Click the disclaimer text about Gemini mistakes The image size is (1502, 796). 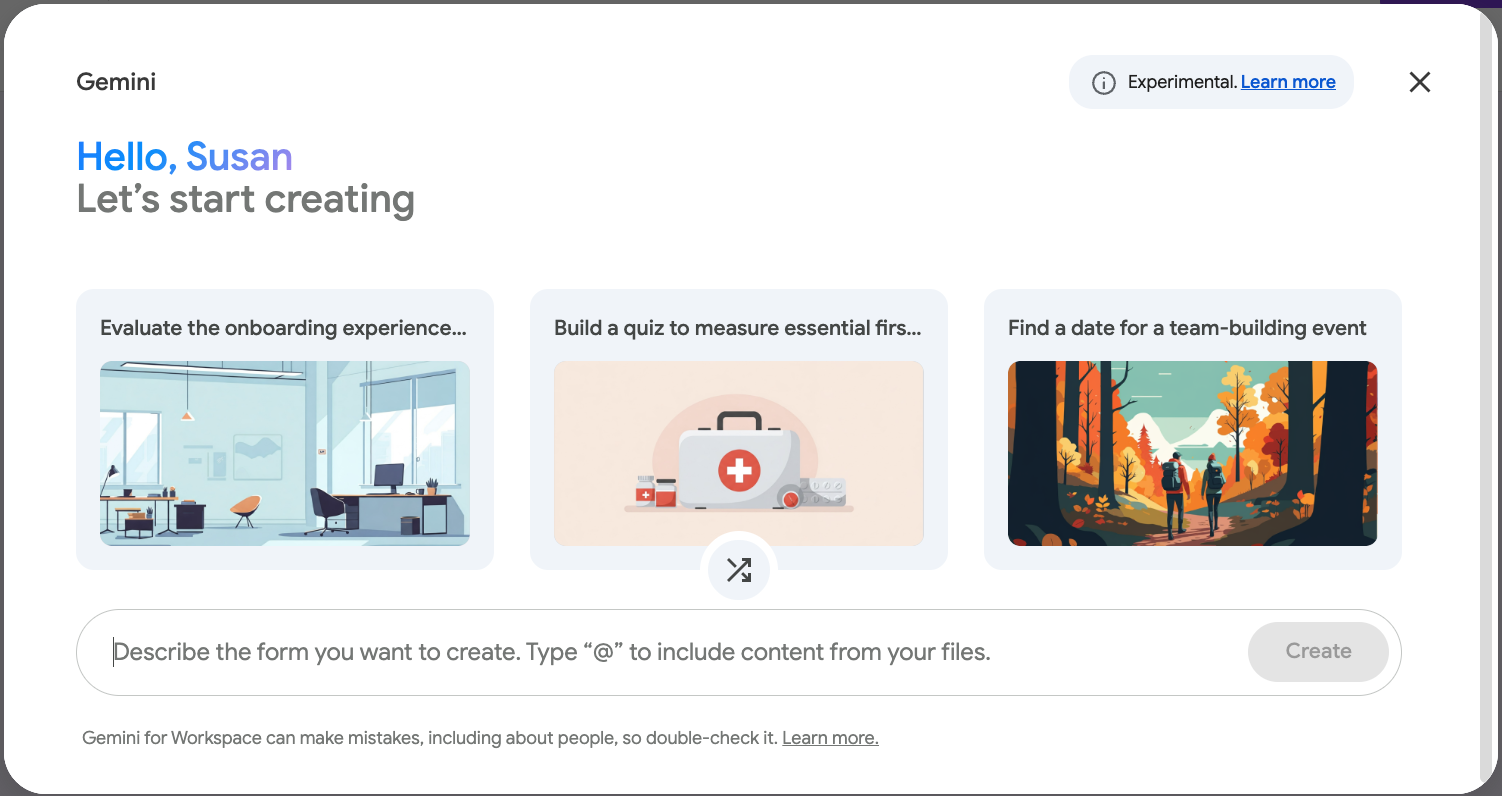[430, 737]
